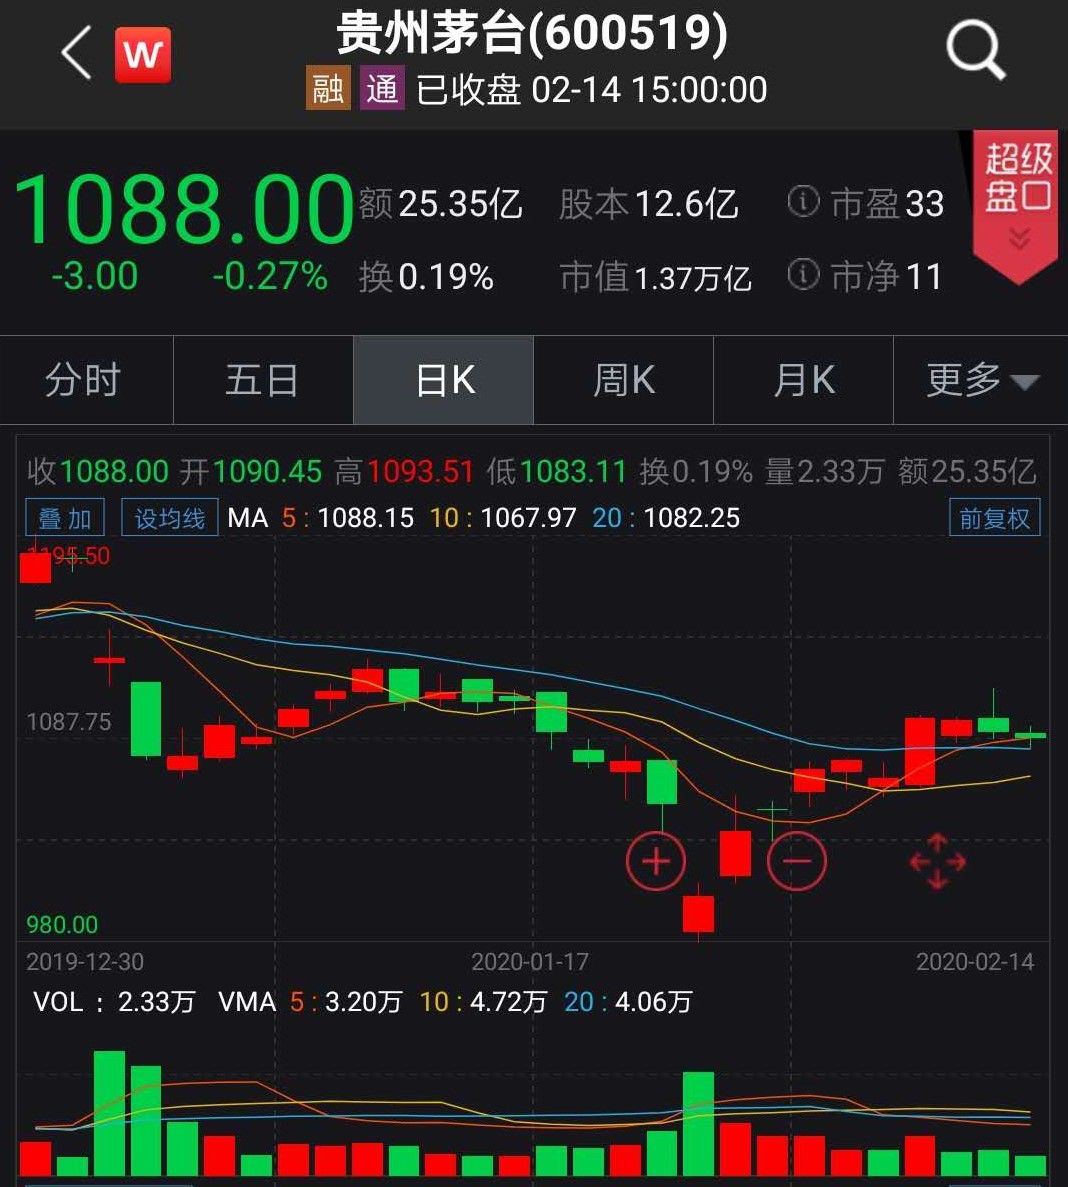This screenshot has width=1068, height=1187.
Task: Tap the 2020-01-17 date marker
Action: 530,961
